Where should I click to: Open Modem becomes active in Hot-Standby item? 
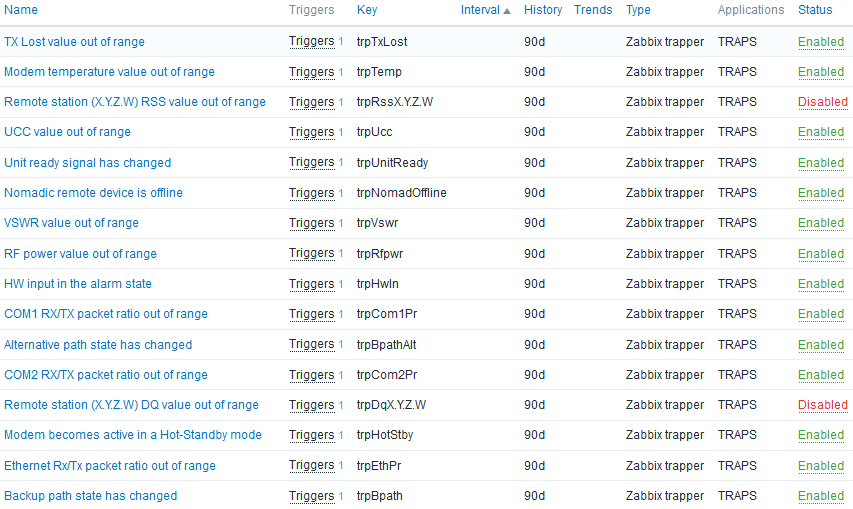point(133,434)
